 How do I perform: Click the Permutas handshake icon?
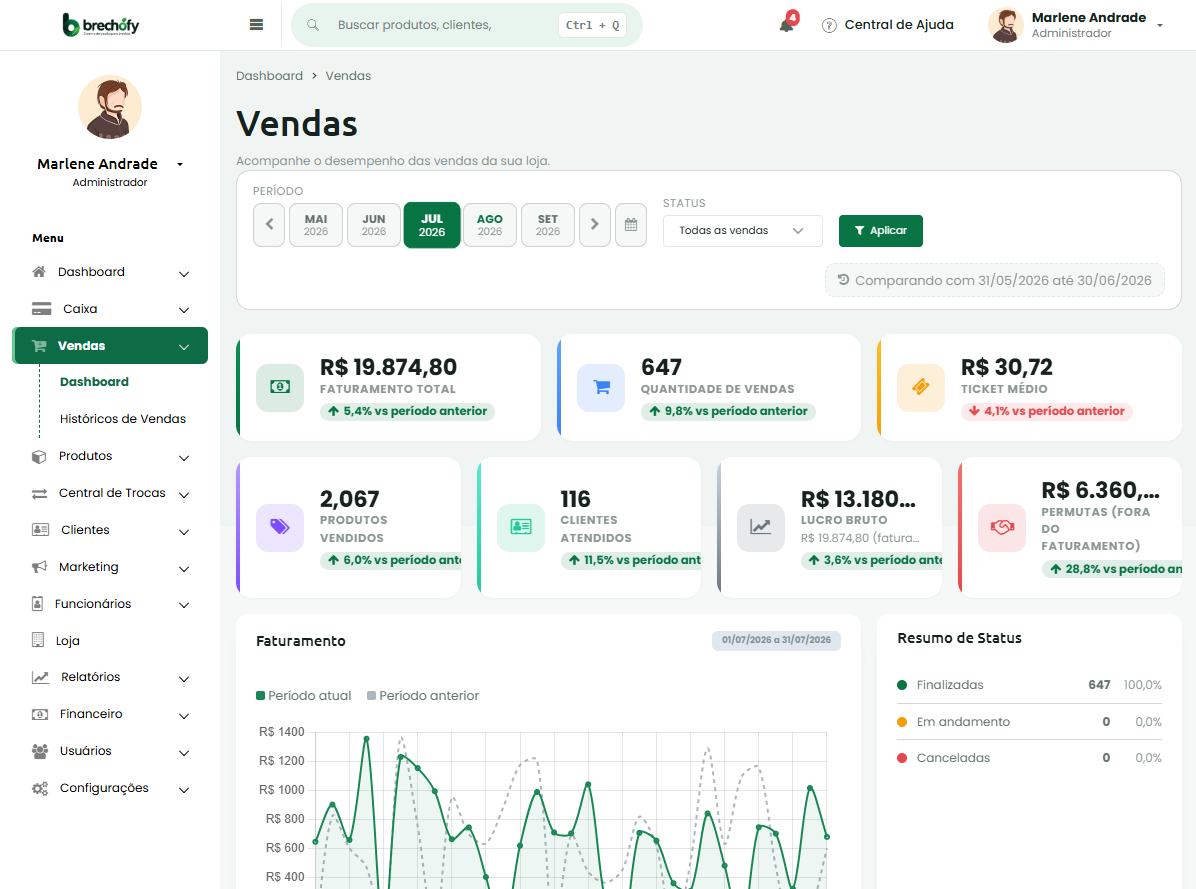click(1001, 528)
